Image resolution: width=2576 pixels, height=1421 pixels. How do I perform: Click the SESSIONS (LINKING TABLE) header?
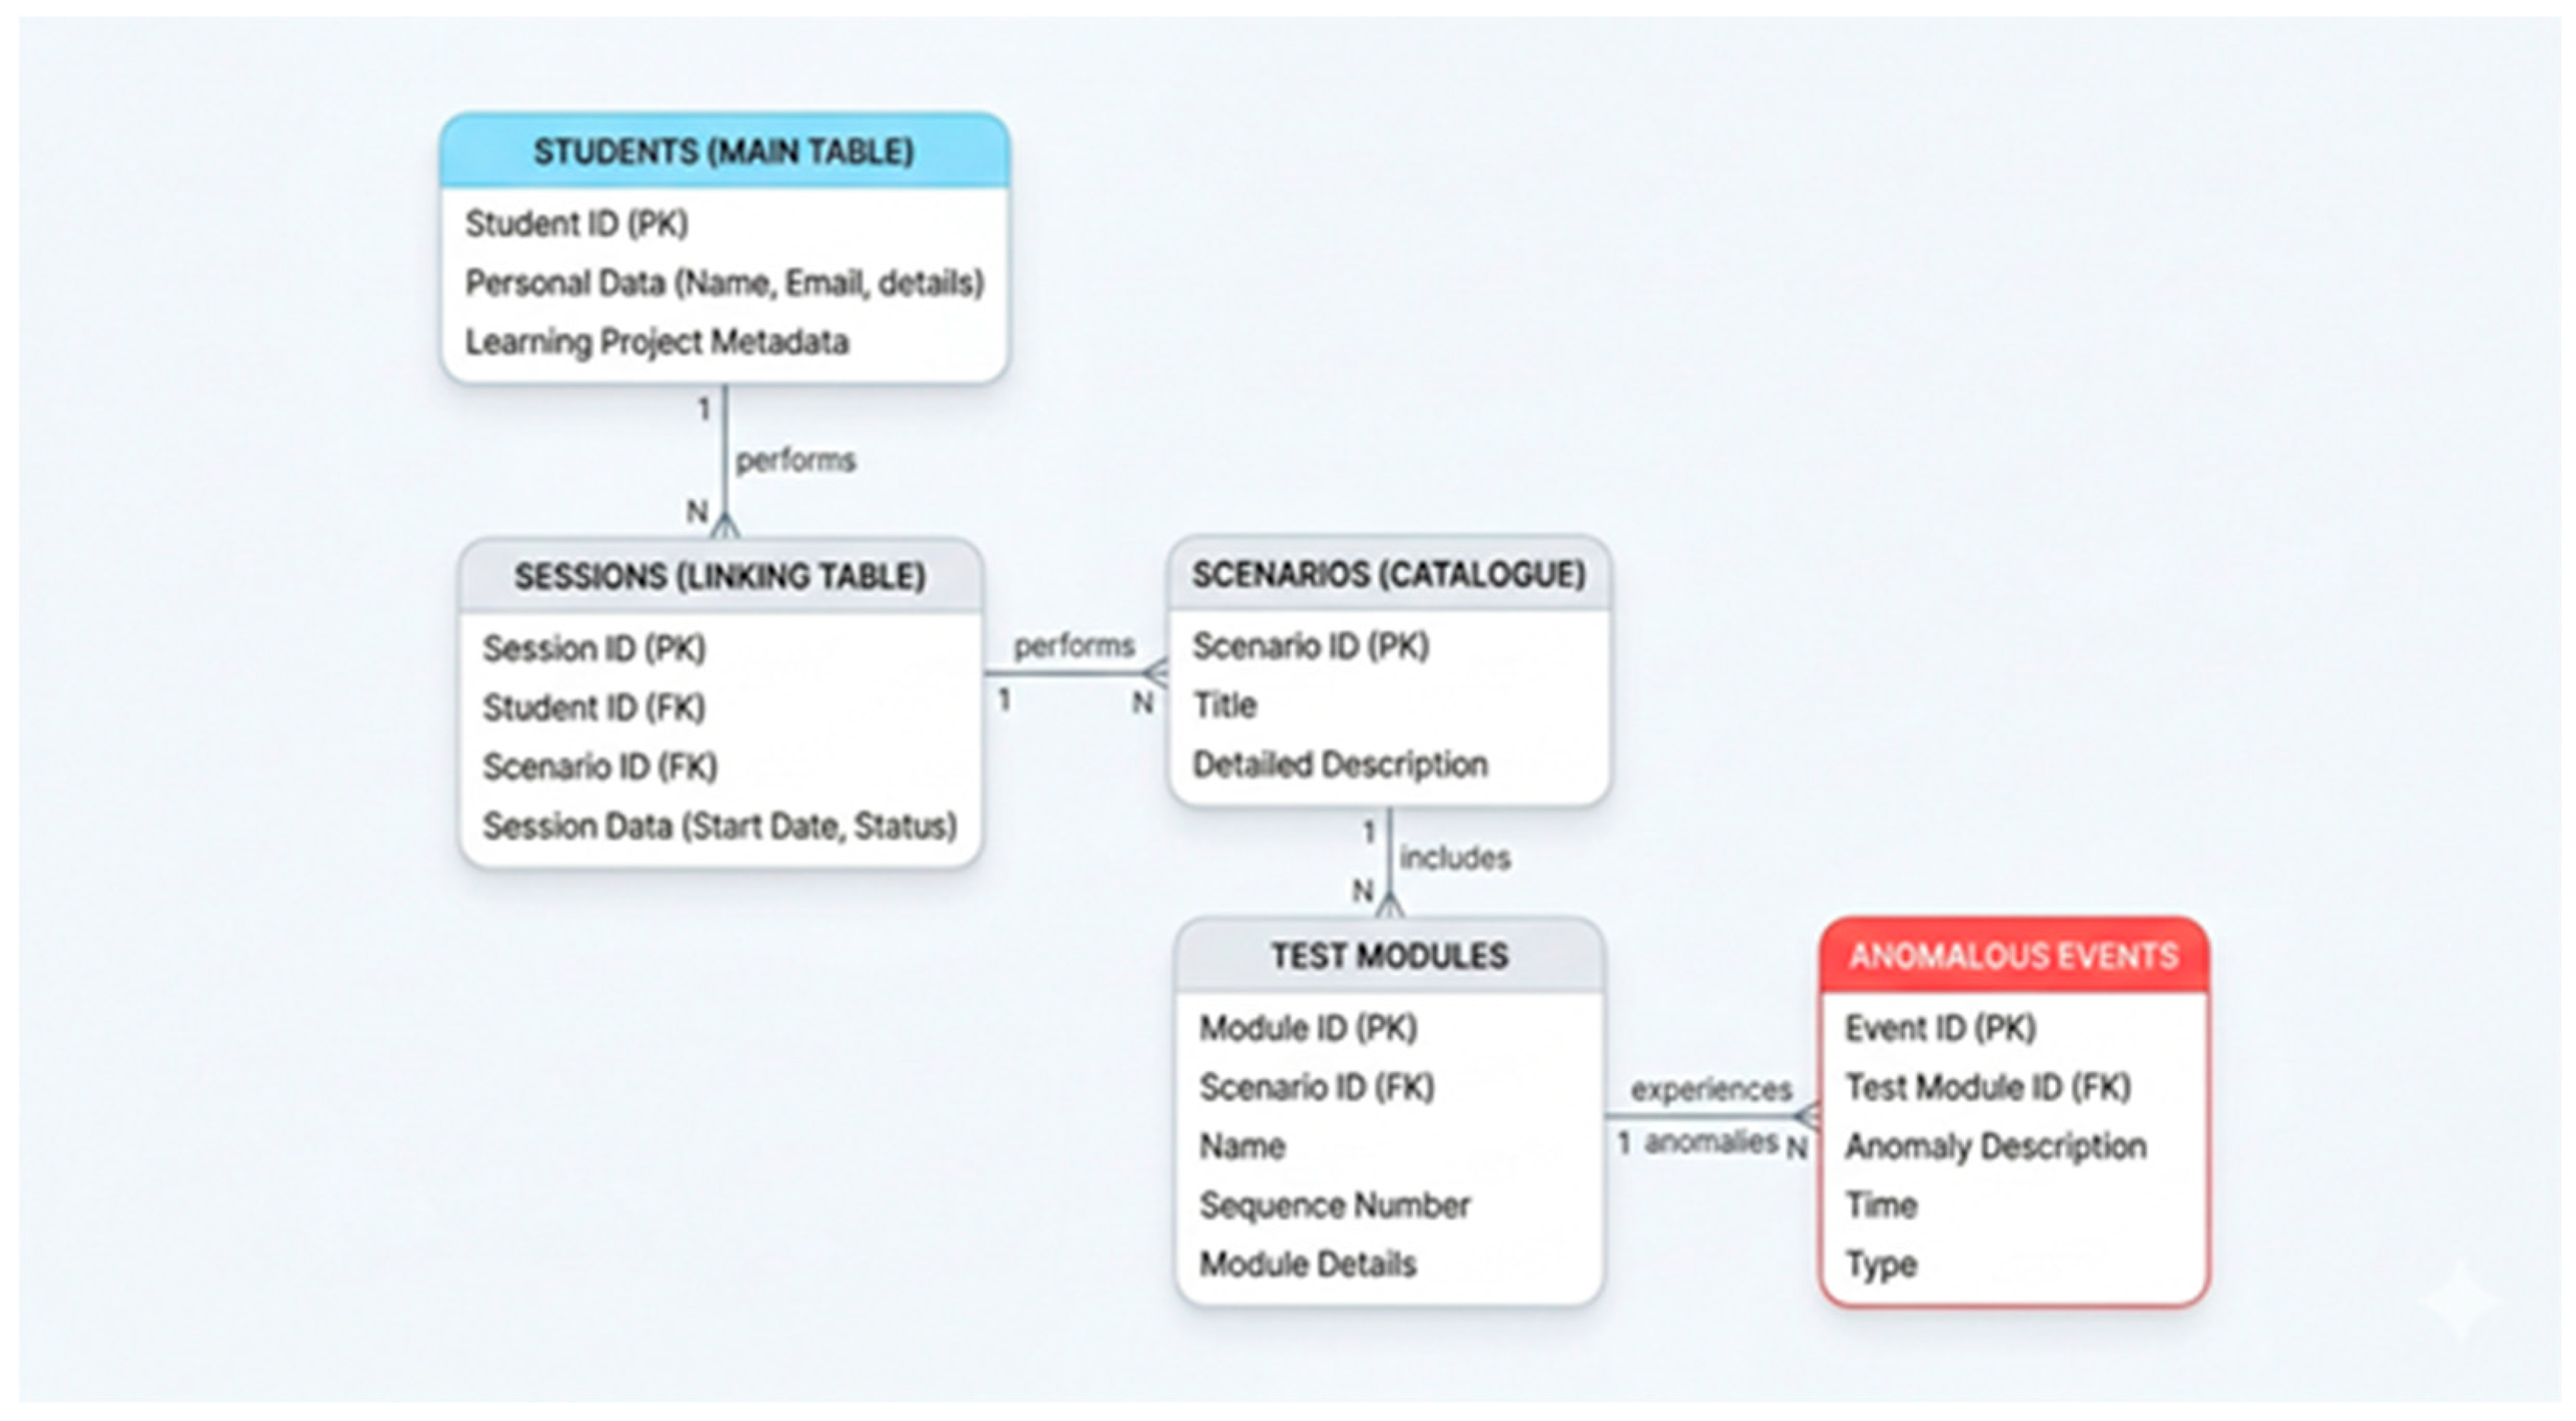tap(720, 576)
